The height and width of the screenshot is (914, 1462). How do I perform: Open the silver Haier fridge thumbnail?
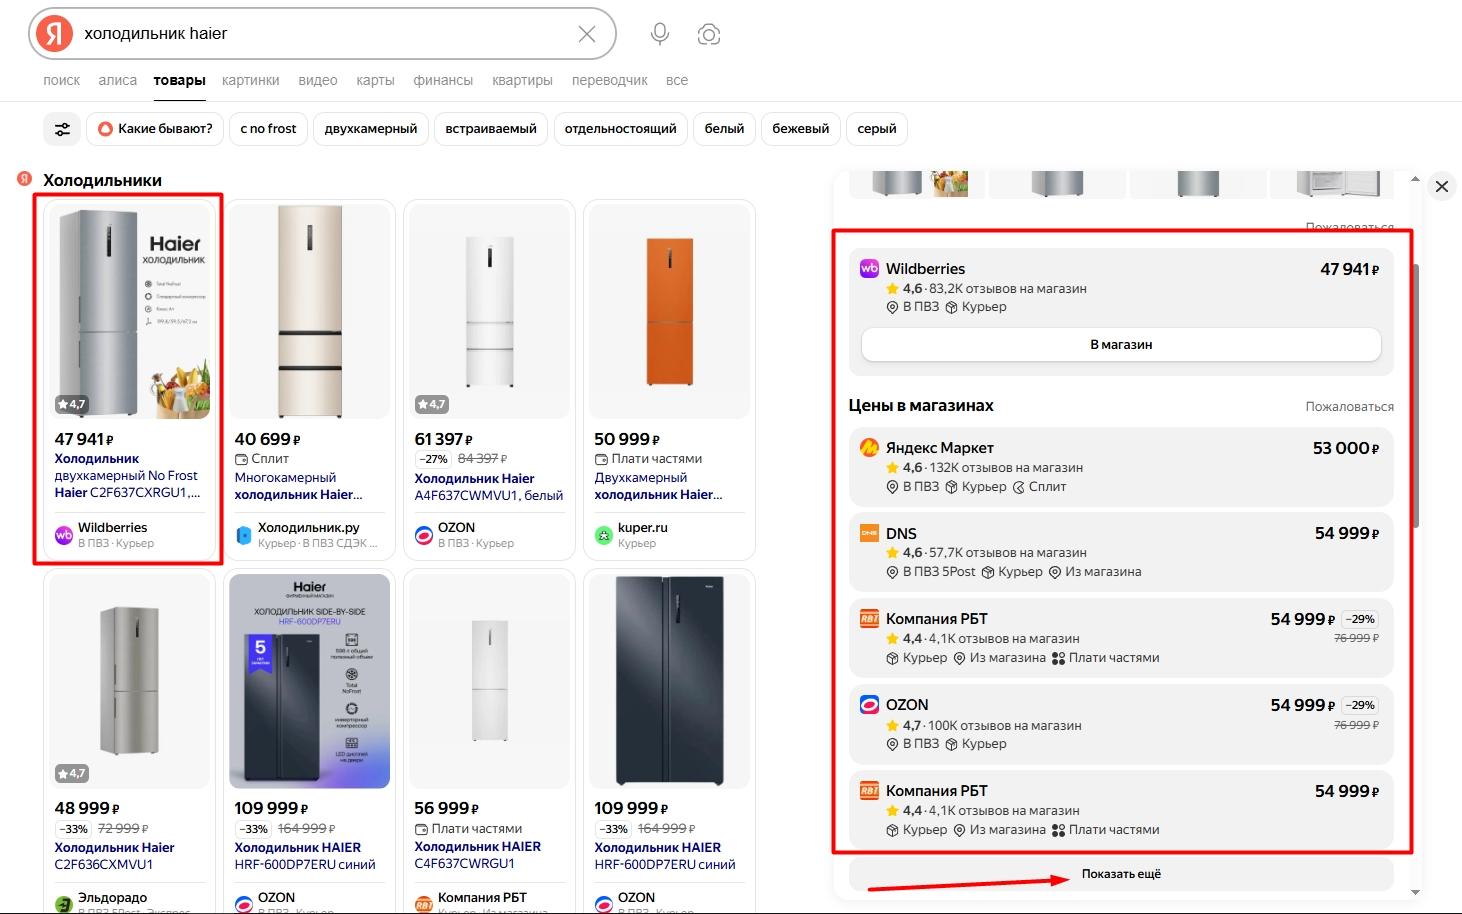pos(130,311)
